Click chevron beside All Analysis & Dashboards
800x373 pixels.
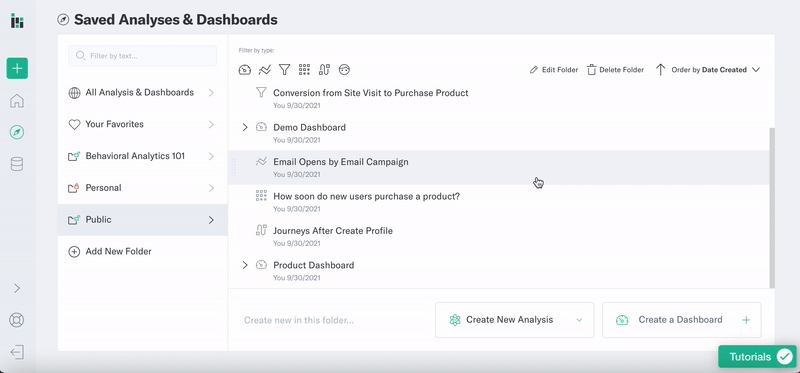(x=211, y=93)
